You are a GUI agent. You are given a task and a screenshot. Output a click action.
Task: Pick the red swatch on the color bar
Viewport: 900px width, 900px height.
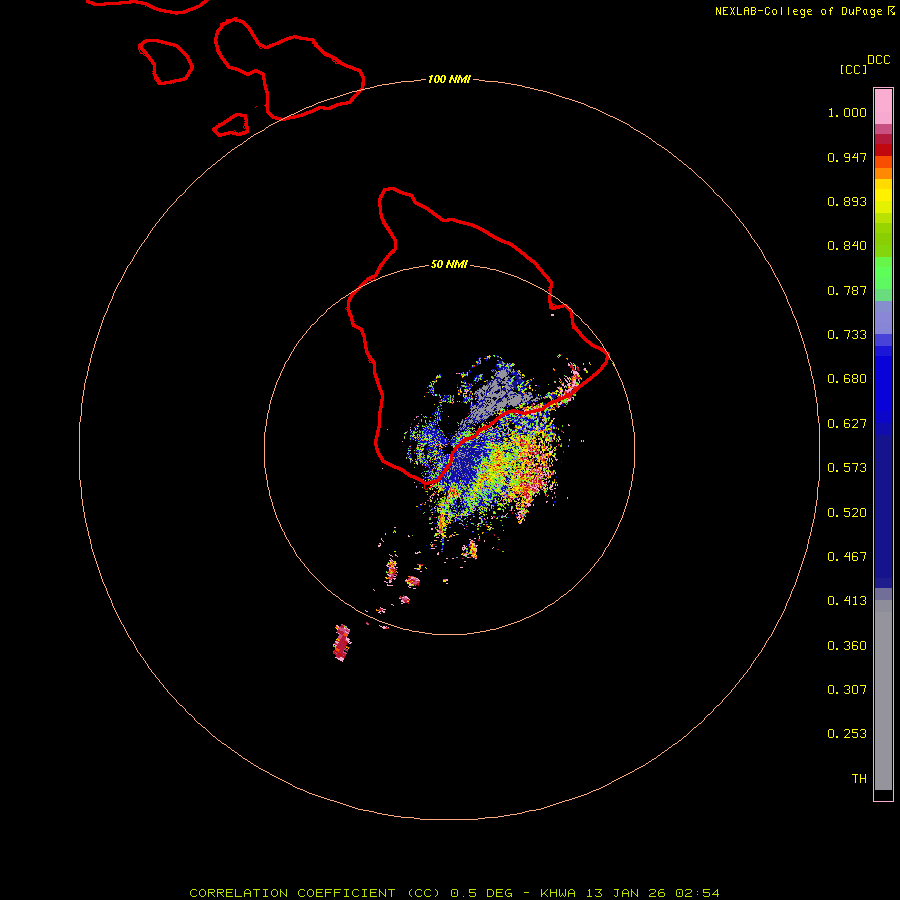click(883, 150)
